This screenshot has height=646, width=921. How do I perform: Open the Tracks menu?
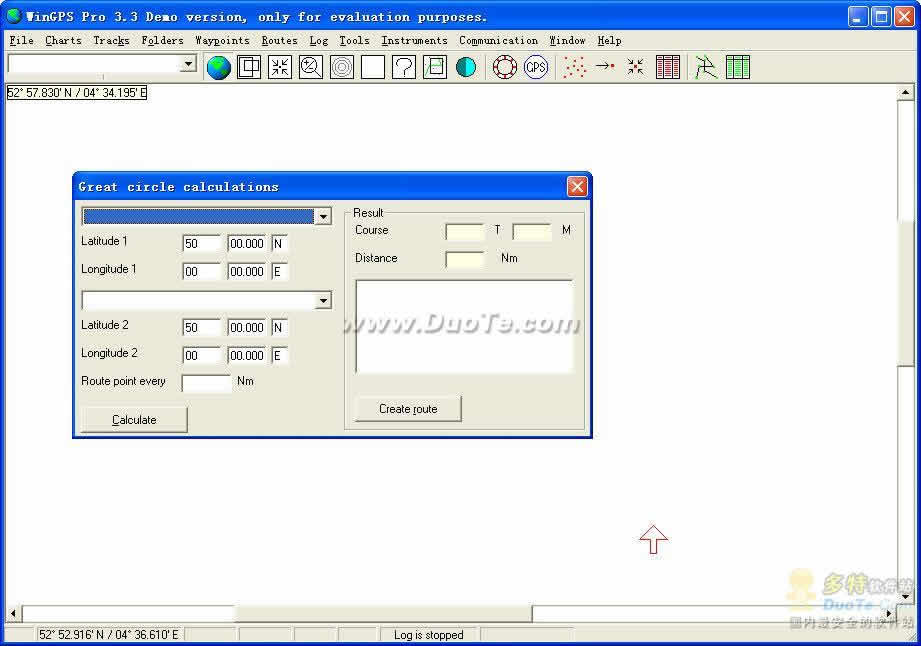pyautogui.click(x=111, y=41)
